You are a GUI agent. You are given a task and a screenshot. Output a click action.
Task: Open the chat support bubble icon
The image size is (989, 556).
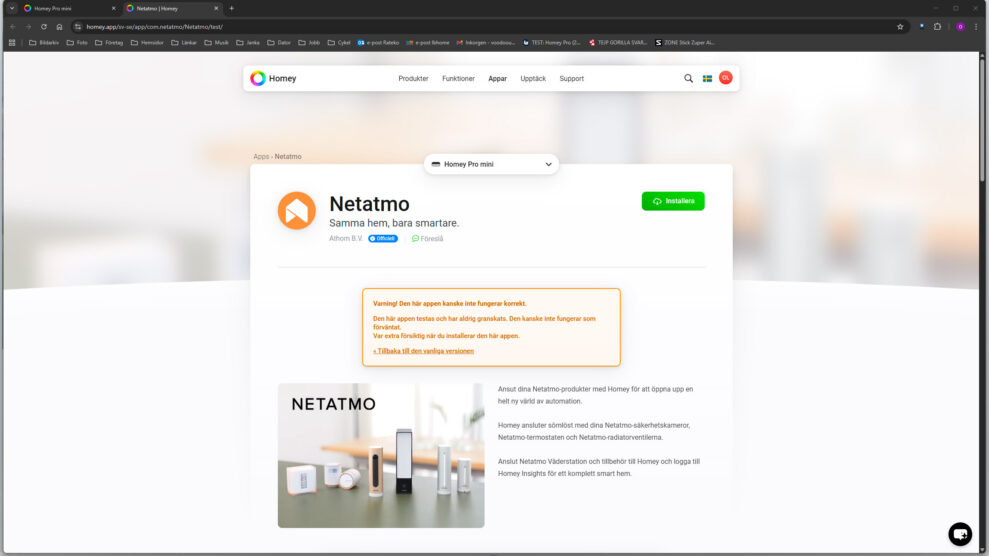click(x=960, y=534)
